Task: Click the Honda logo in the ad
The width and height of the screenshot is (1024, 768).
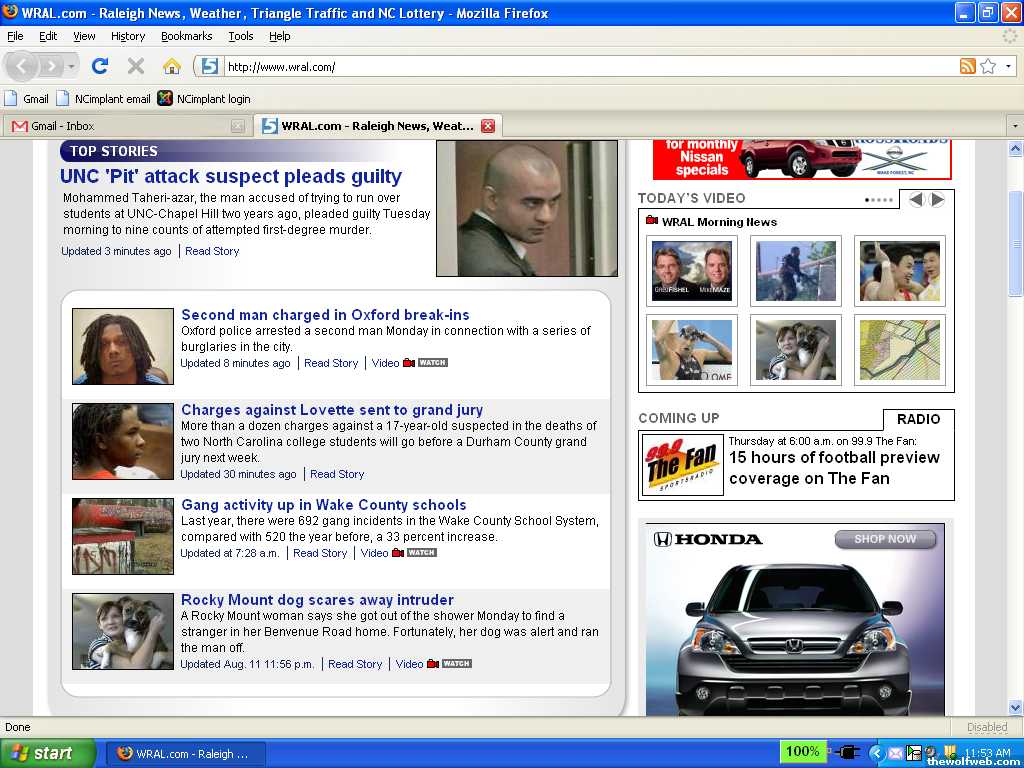Action: (x=708, y=539)
